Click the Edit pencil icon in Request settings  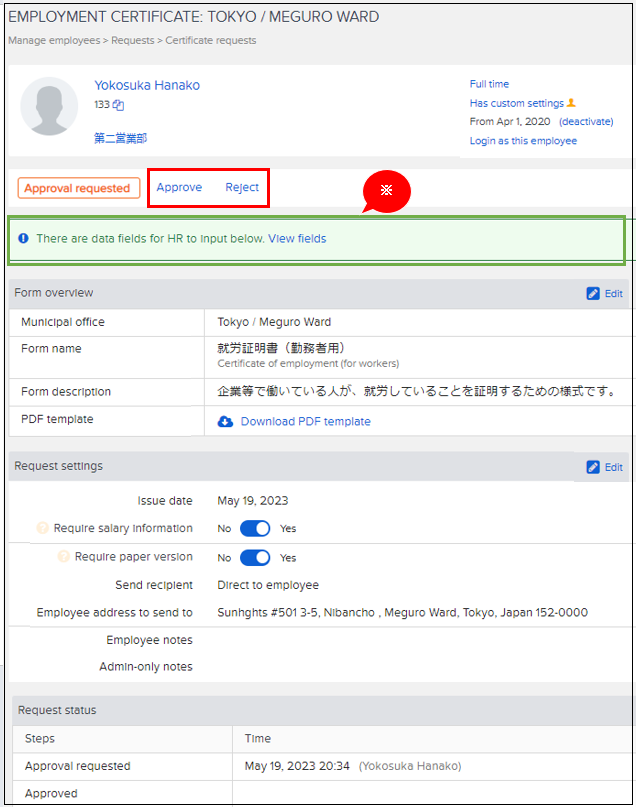point(593,467)
